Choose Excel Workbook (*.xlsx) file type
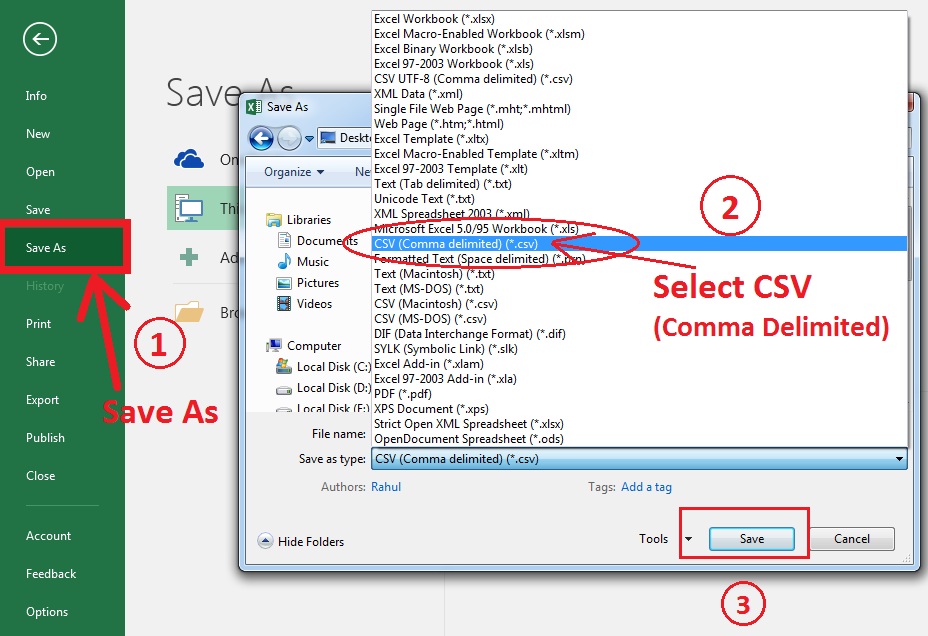Screen dimensions: 928x636 tap(639, 19)
